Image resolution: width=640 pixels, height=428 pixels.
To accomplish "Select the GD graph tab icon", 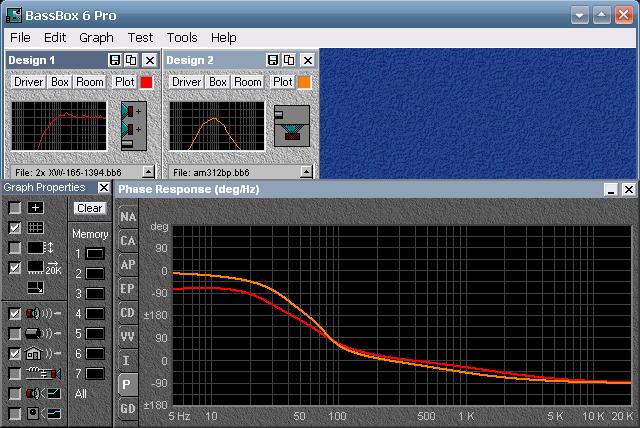I will [128, 409].
